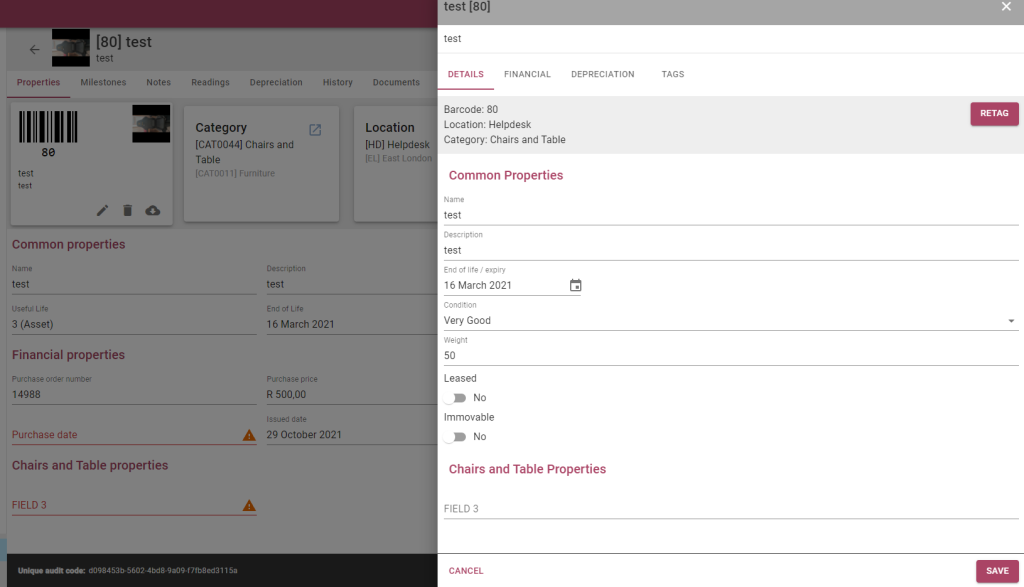The width and height of the screenshot is (1024, 587).
Task: Switch to the Details tab
Action: (466, 74)
